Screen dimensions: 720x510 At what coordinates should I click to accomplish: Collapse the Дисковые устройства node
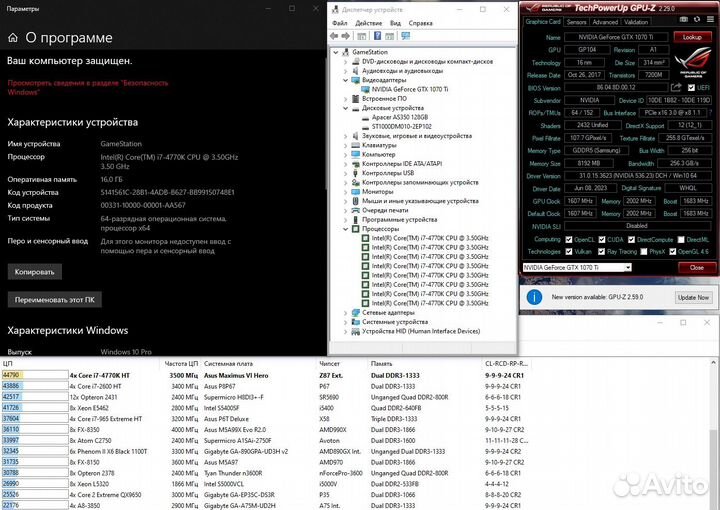pyautogui.click(x=345, y=108)
